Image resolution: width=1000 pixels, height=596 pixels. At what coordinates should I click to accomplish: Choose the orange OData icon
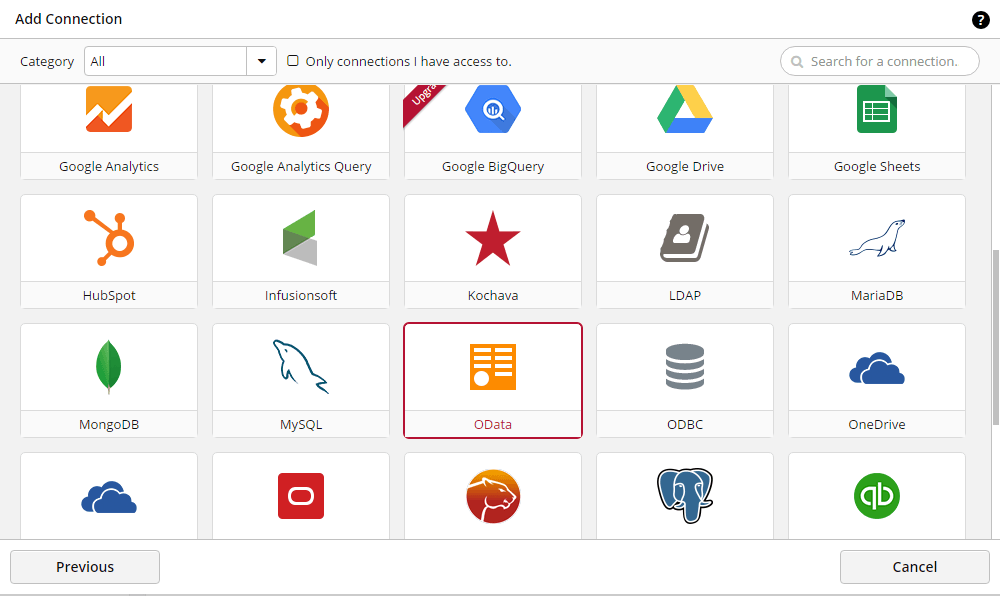[493, 367]
